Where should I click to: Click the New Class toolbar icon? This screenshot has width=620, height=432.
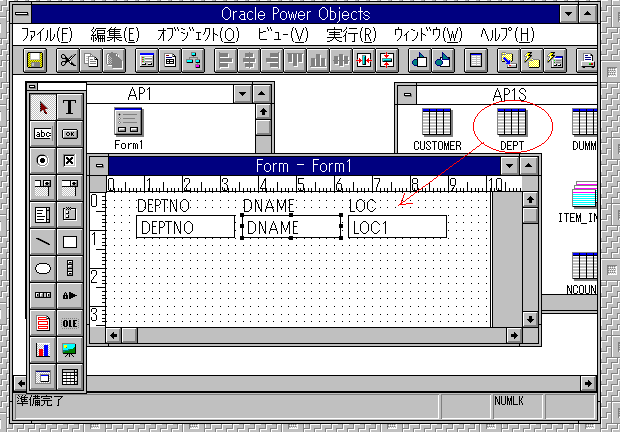[193, 60]
